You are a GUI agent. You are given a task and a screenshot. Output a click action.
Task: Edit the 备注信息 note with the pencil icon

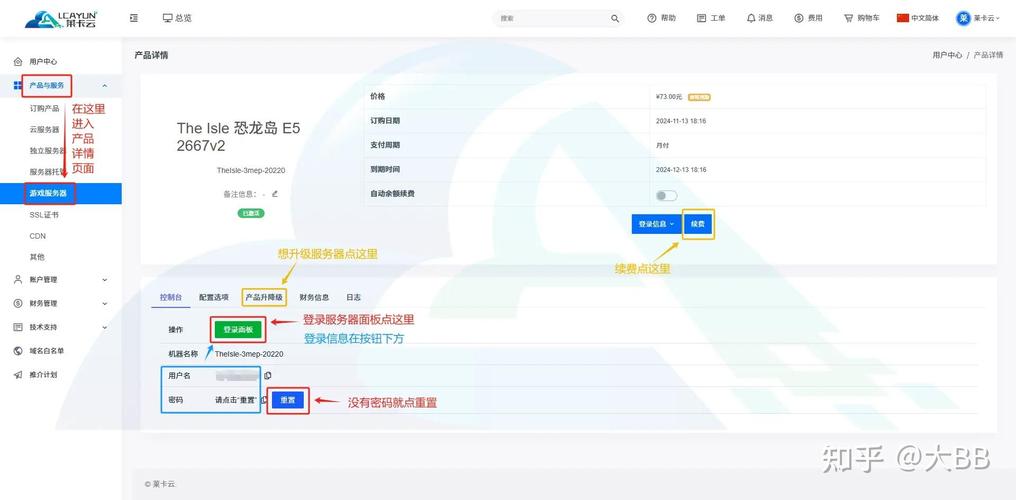point(275,193)
